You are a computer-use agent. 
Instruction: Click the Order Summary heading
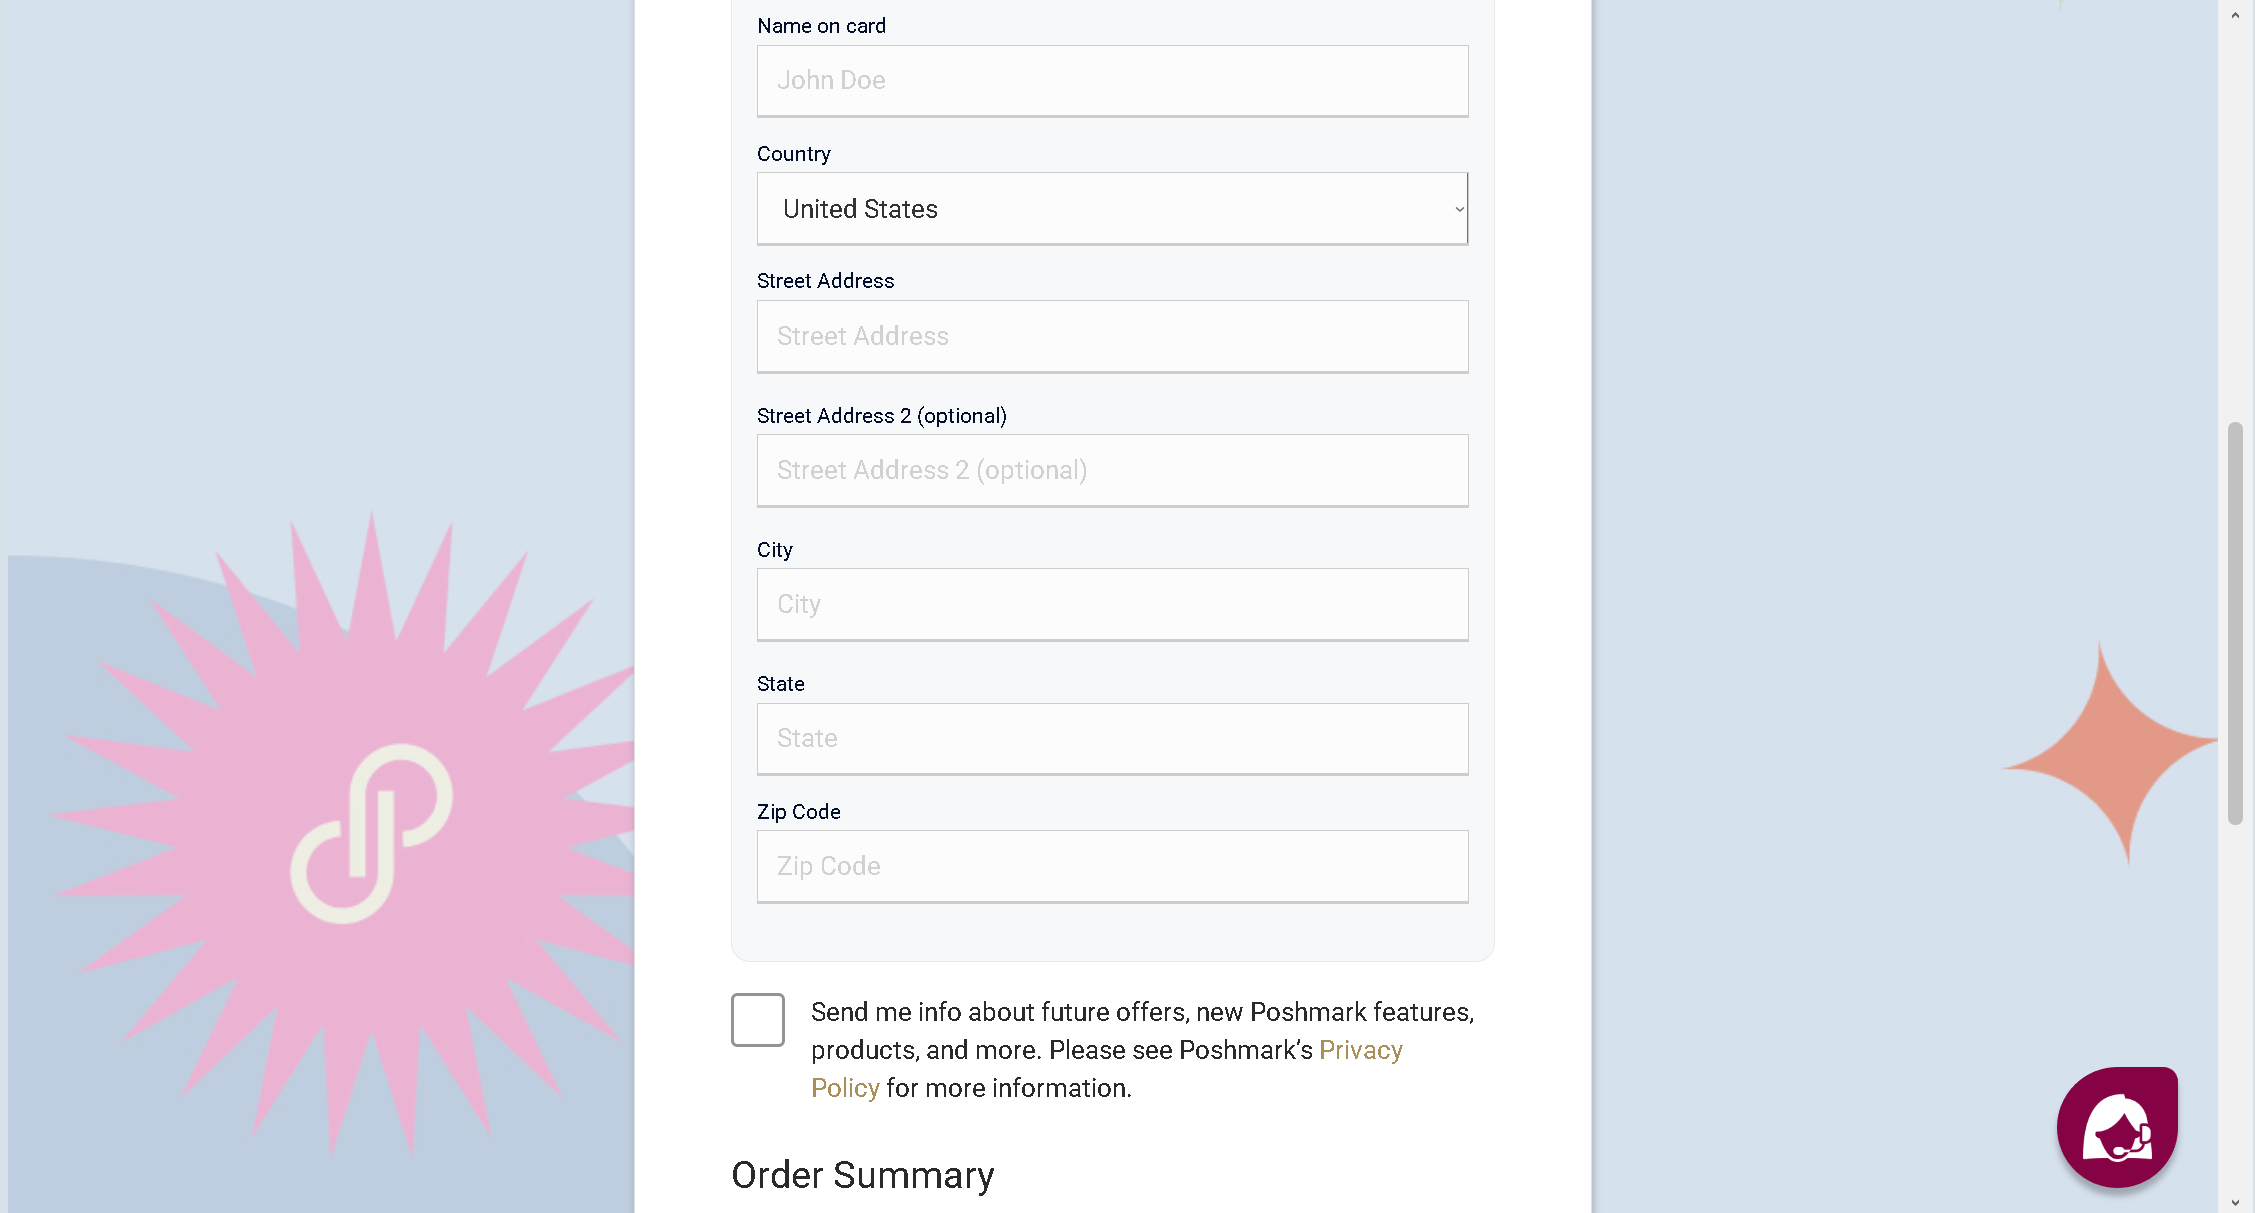click(x=862, y=1175)
